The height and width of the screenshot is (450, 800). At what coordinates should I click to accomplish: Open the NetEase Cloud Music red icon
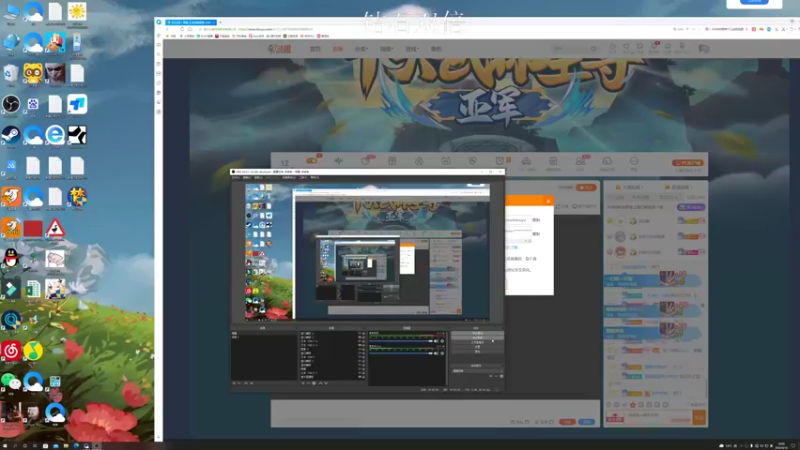(11, 351)
